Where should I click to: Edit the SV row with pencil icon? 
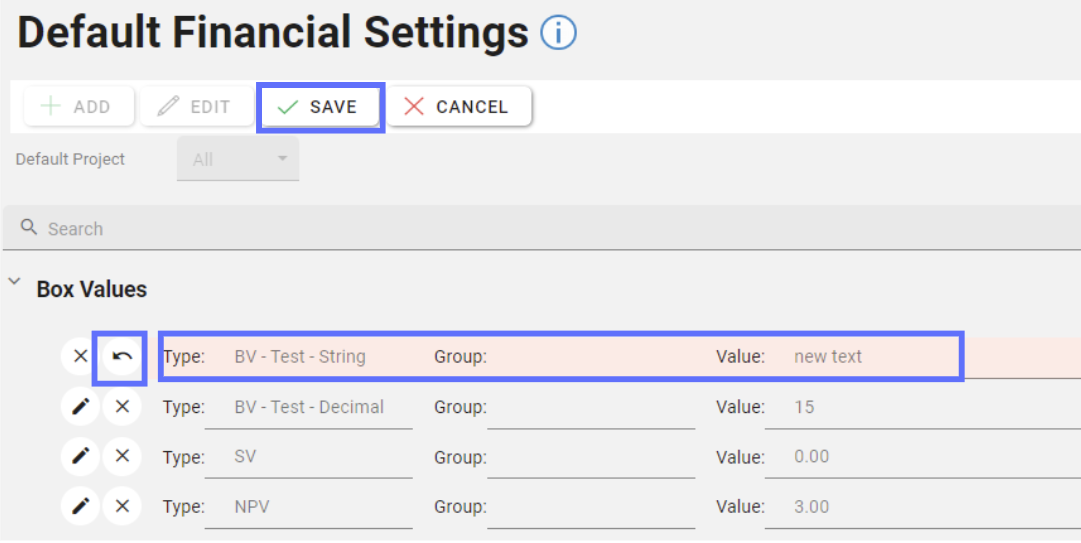pos(81,457)
